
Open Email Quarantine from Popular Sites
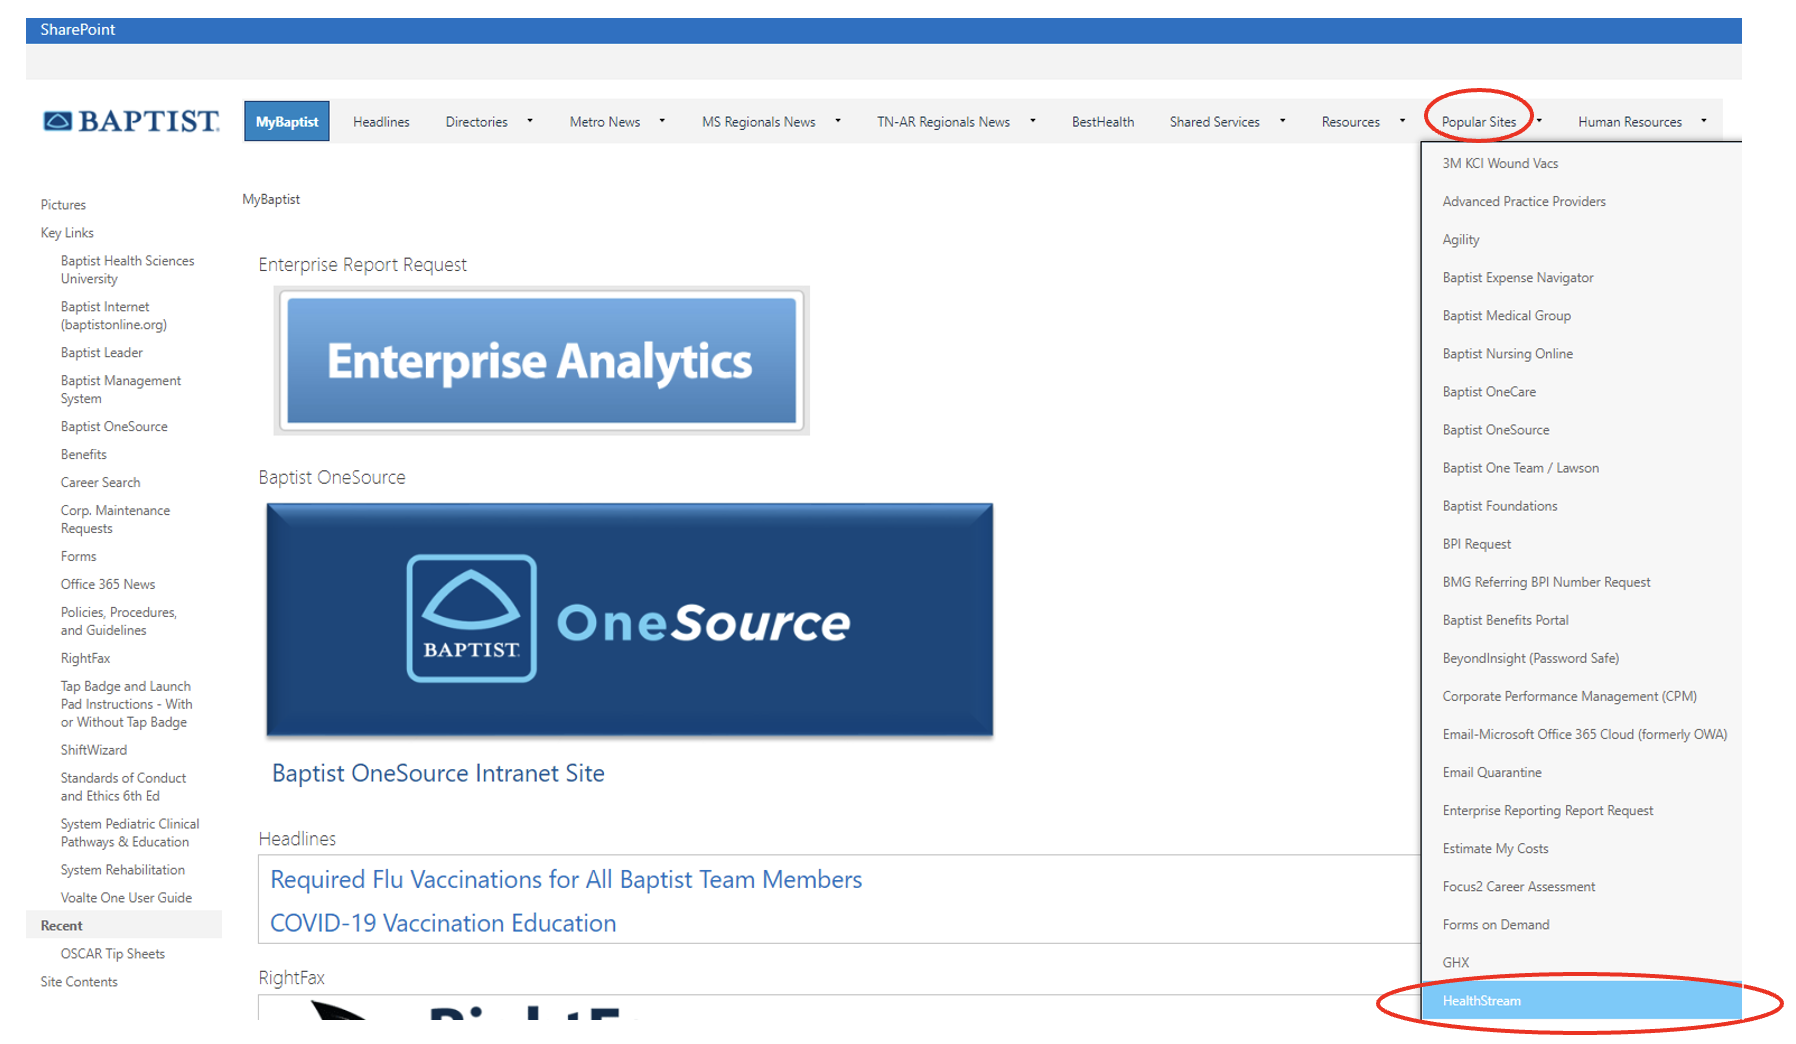[1491, 773]
